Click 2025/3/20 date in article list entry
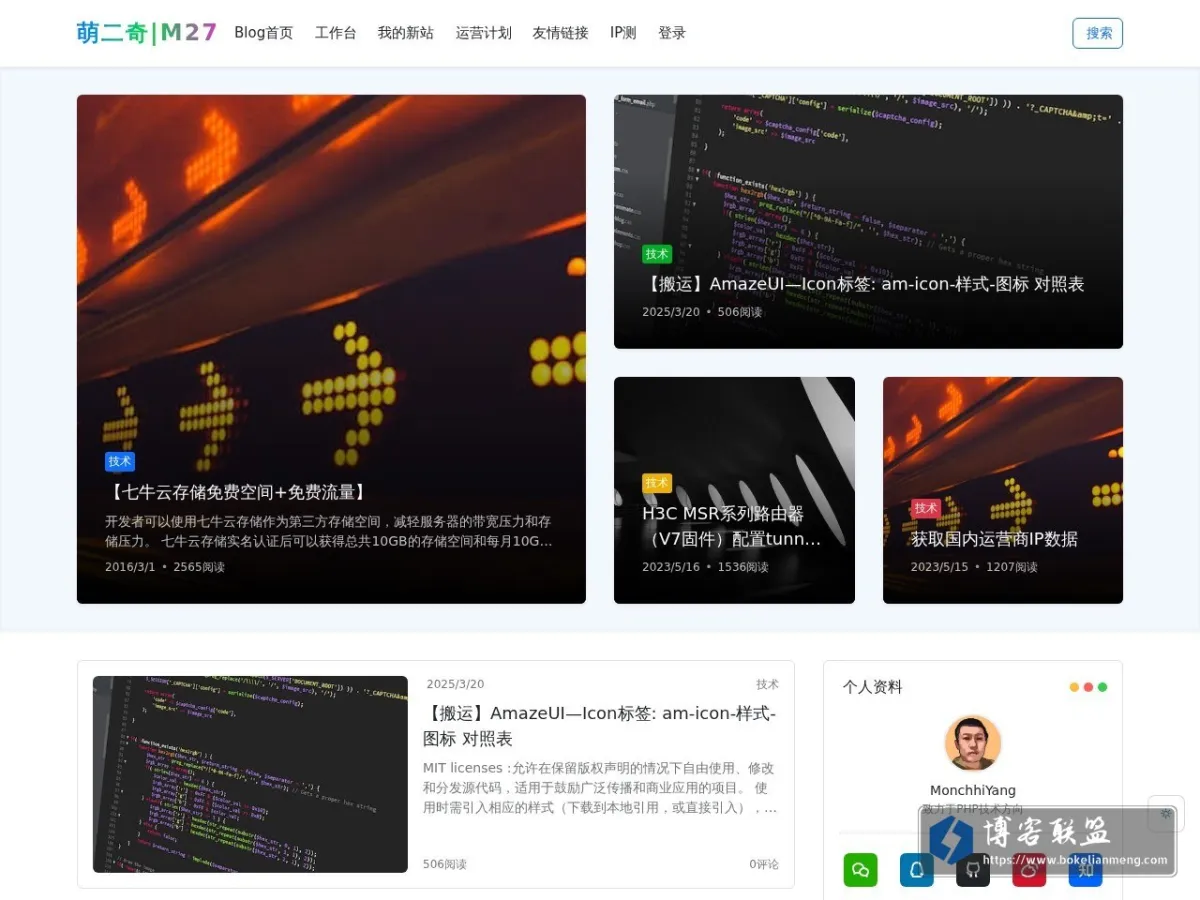 pos(455,684)
